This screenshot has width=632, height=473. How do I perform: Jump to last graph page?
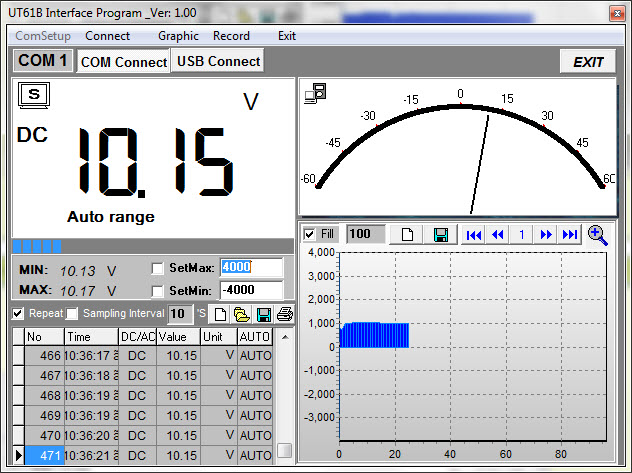click(x=570, y=234)
